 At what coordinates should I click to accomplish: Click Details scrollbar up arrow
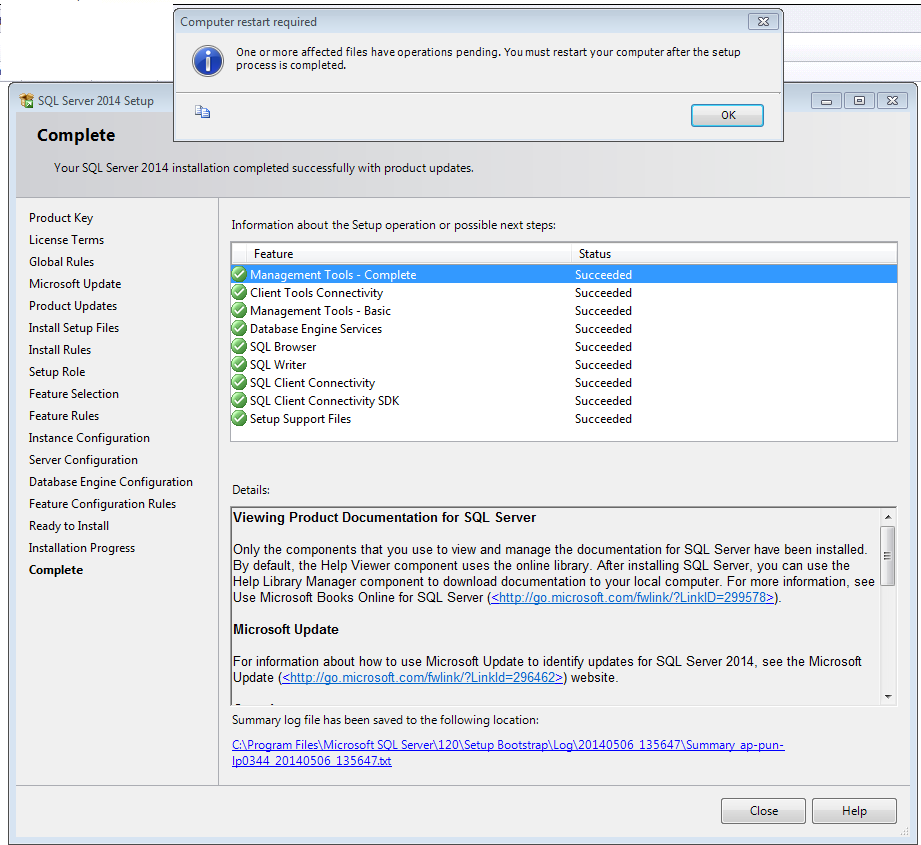(x=888, y=517)
